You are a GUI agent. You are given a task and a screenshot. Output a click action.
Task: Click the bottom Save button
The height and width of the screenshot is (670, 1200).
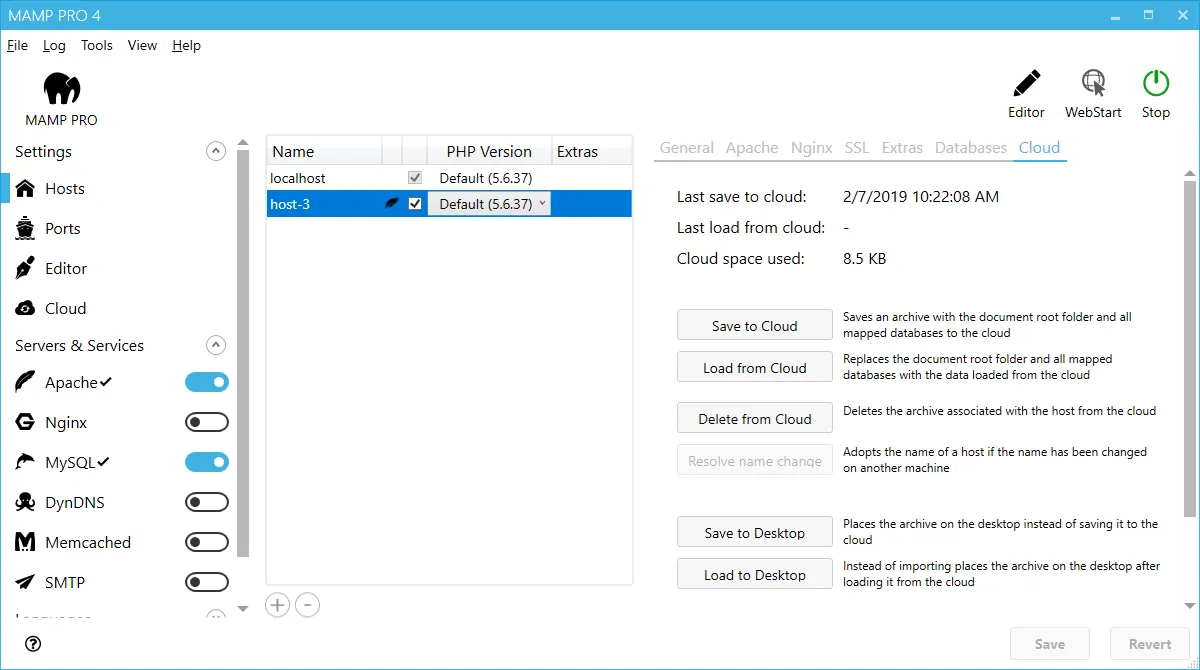[x=1050, y=644]
